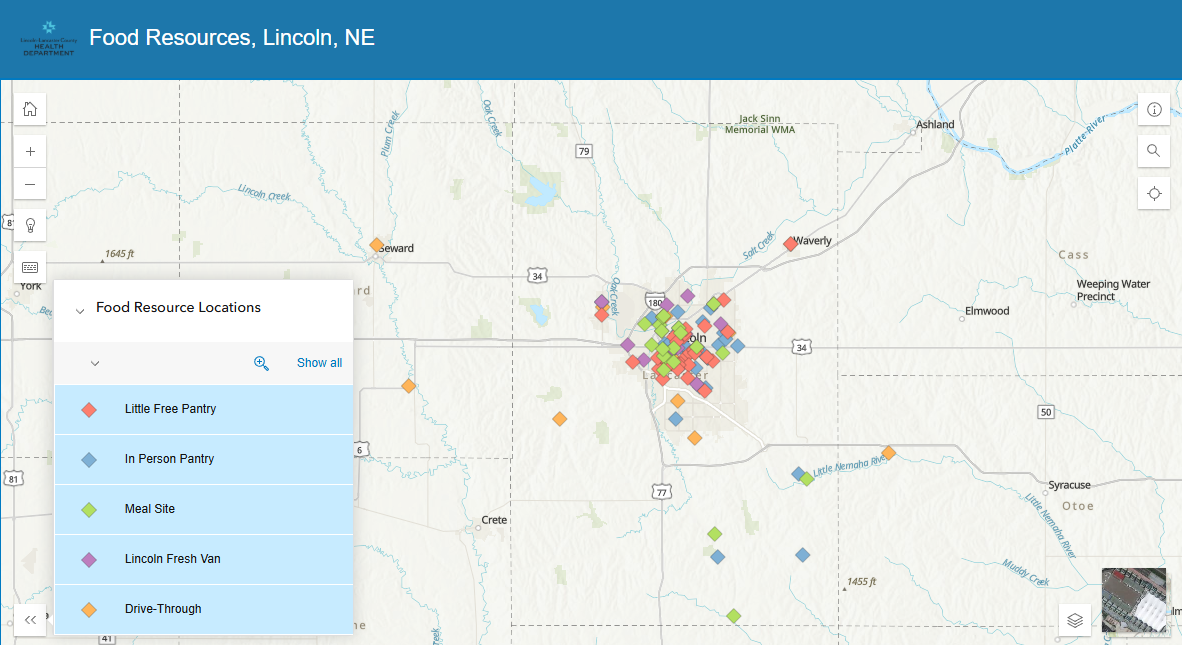Click the Show all link
The height and width of the screenshot is (645, 1182).
pyautogui.click(x=319, y=363)
